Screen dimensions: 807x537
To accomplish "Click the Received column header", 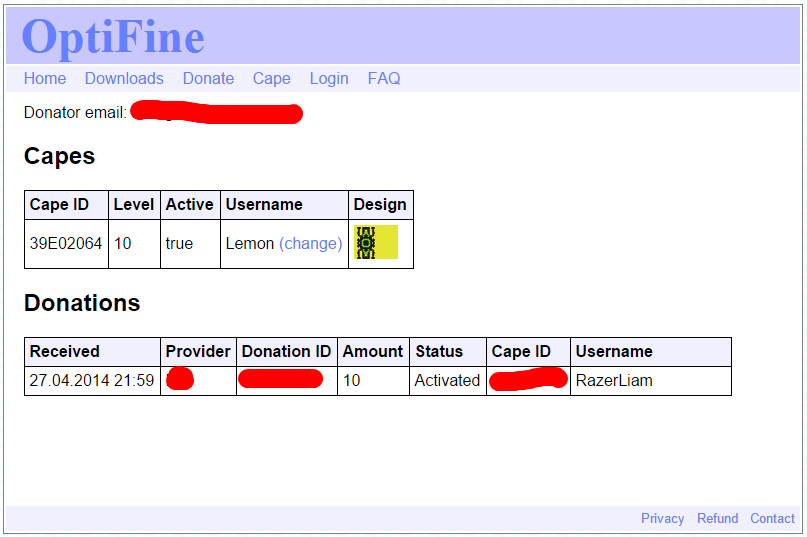I will click(x=92, y=351).
